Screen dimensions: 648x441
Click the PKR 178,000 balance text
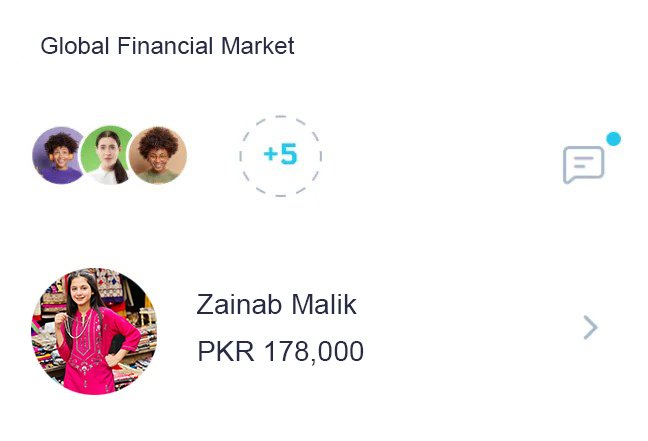pyautogui.click(x=280, y=352)
